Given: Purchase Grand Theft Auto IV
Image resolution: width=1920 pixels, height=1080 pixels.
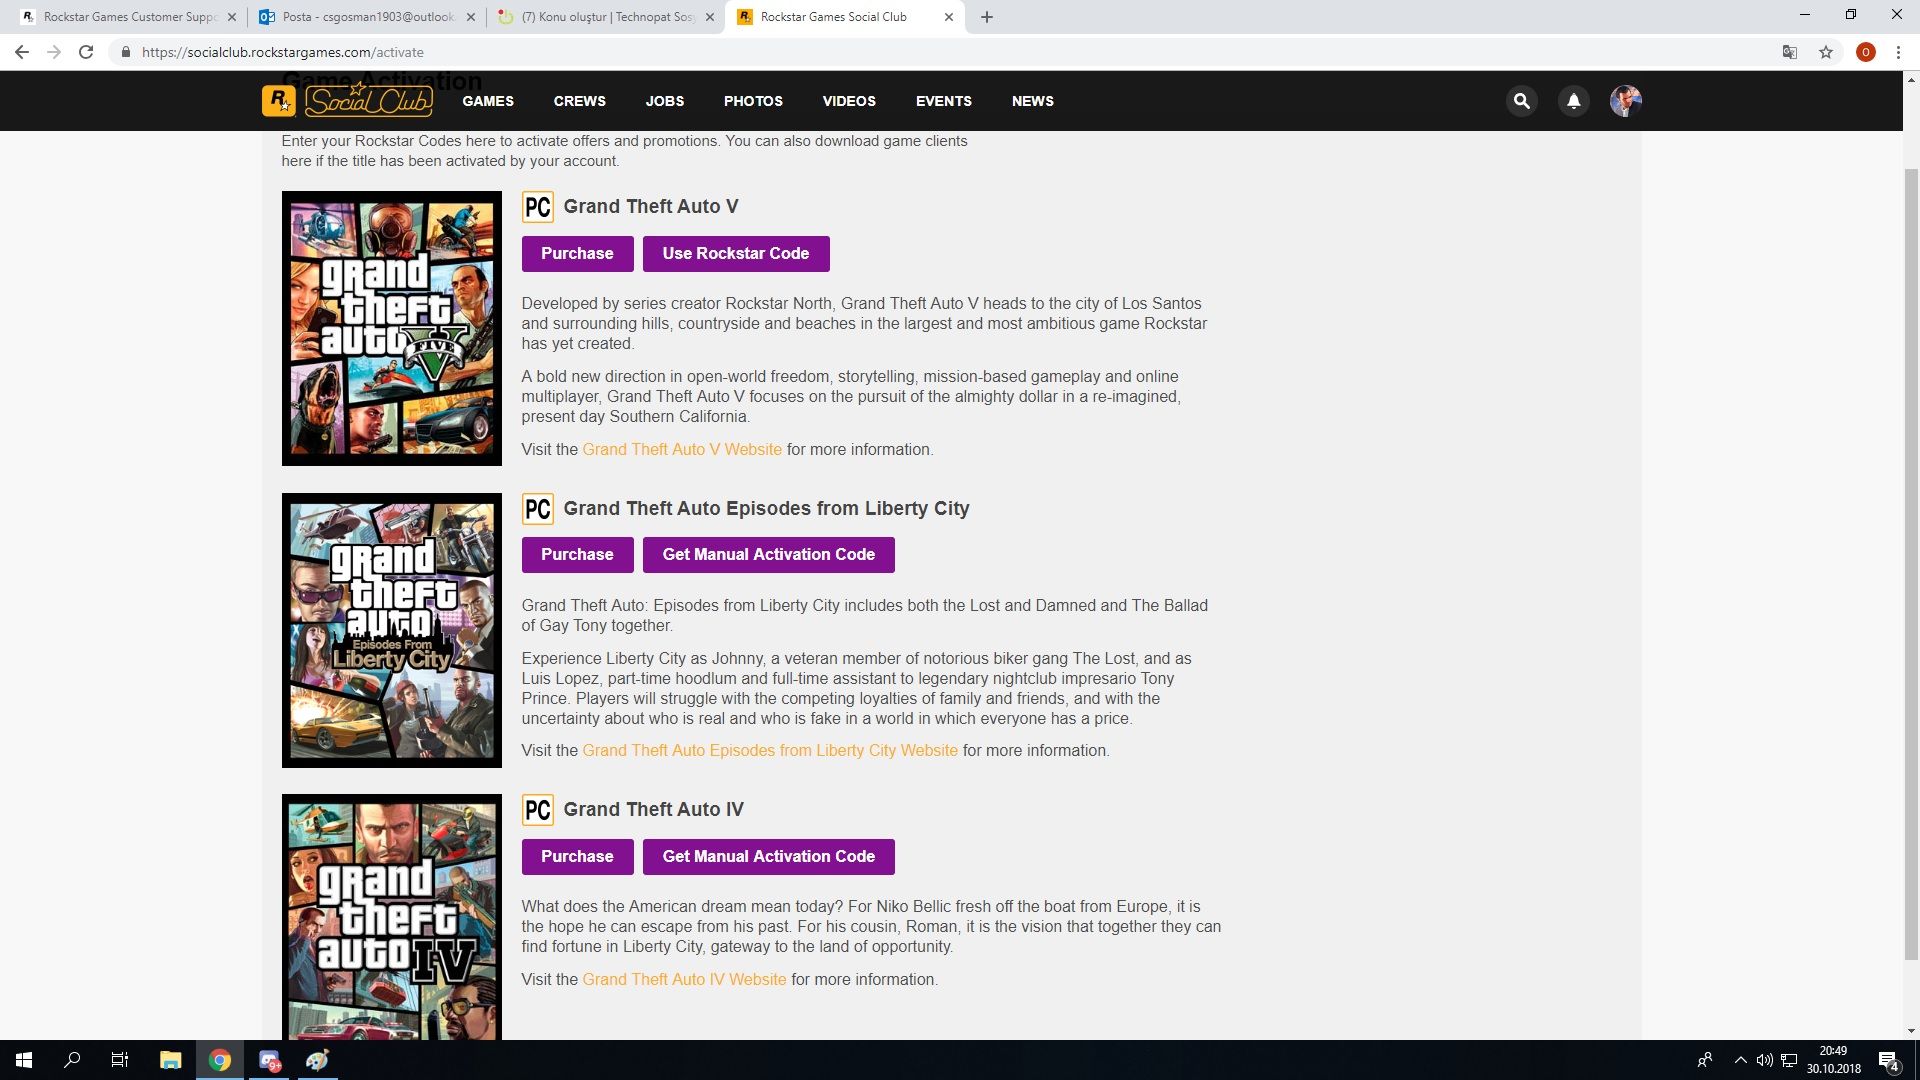Looking at the screenshot, I should click(x=577, y=856).
